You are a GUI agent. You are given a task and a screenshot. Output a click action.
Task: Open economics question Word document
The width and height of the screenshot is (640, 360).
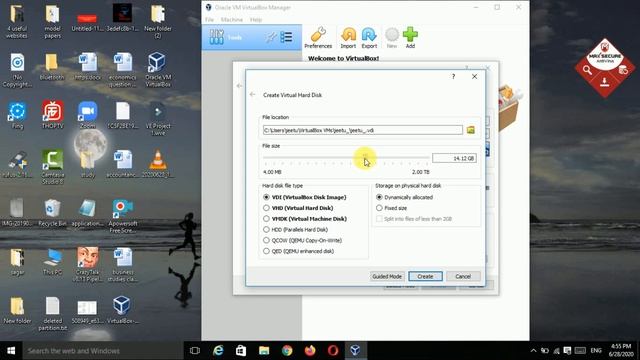coord(122,69)
